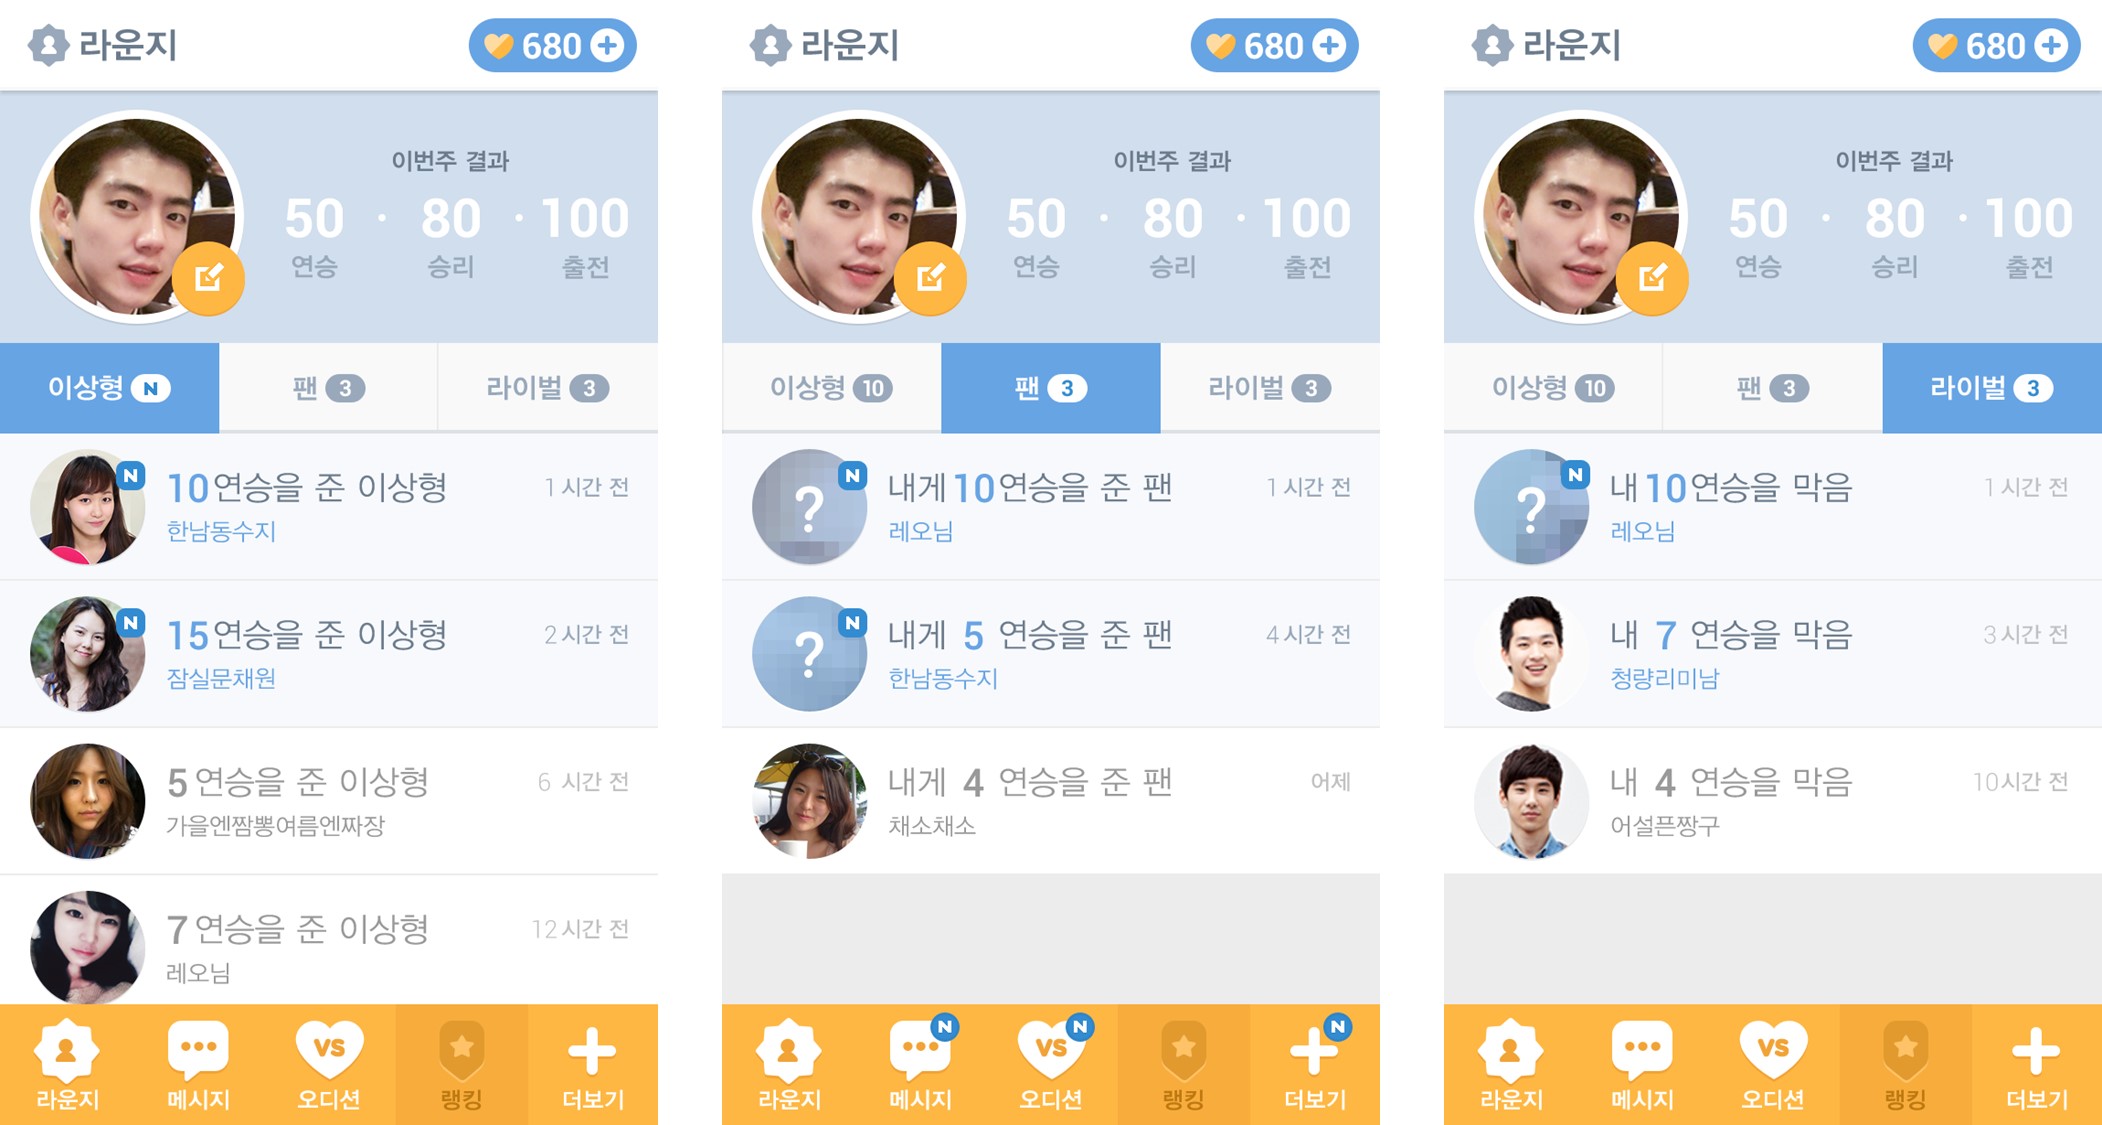Click username 어설픈짱구
Image resolution: width=2102 pixels, height=1125 pixels.
coord(1664,826)
